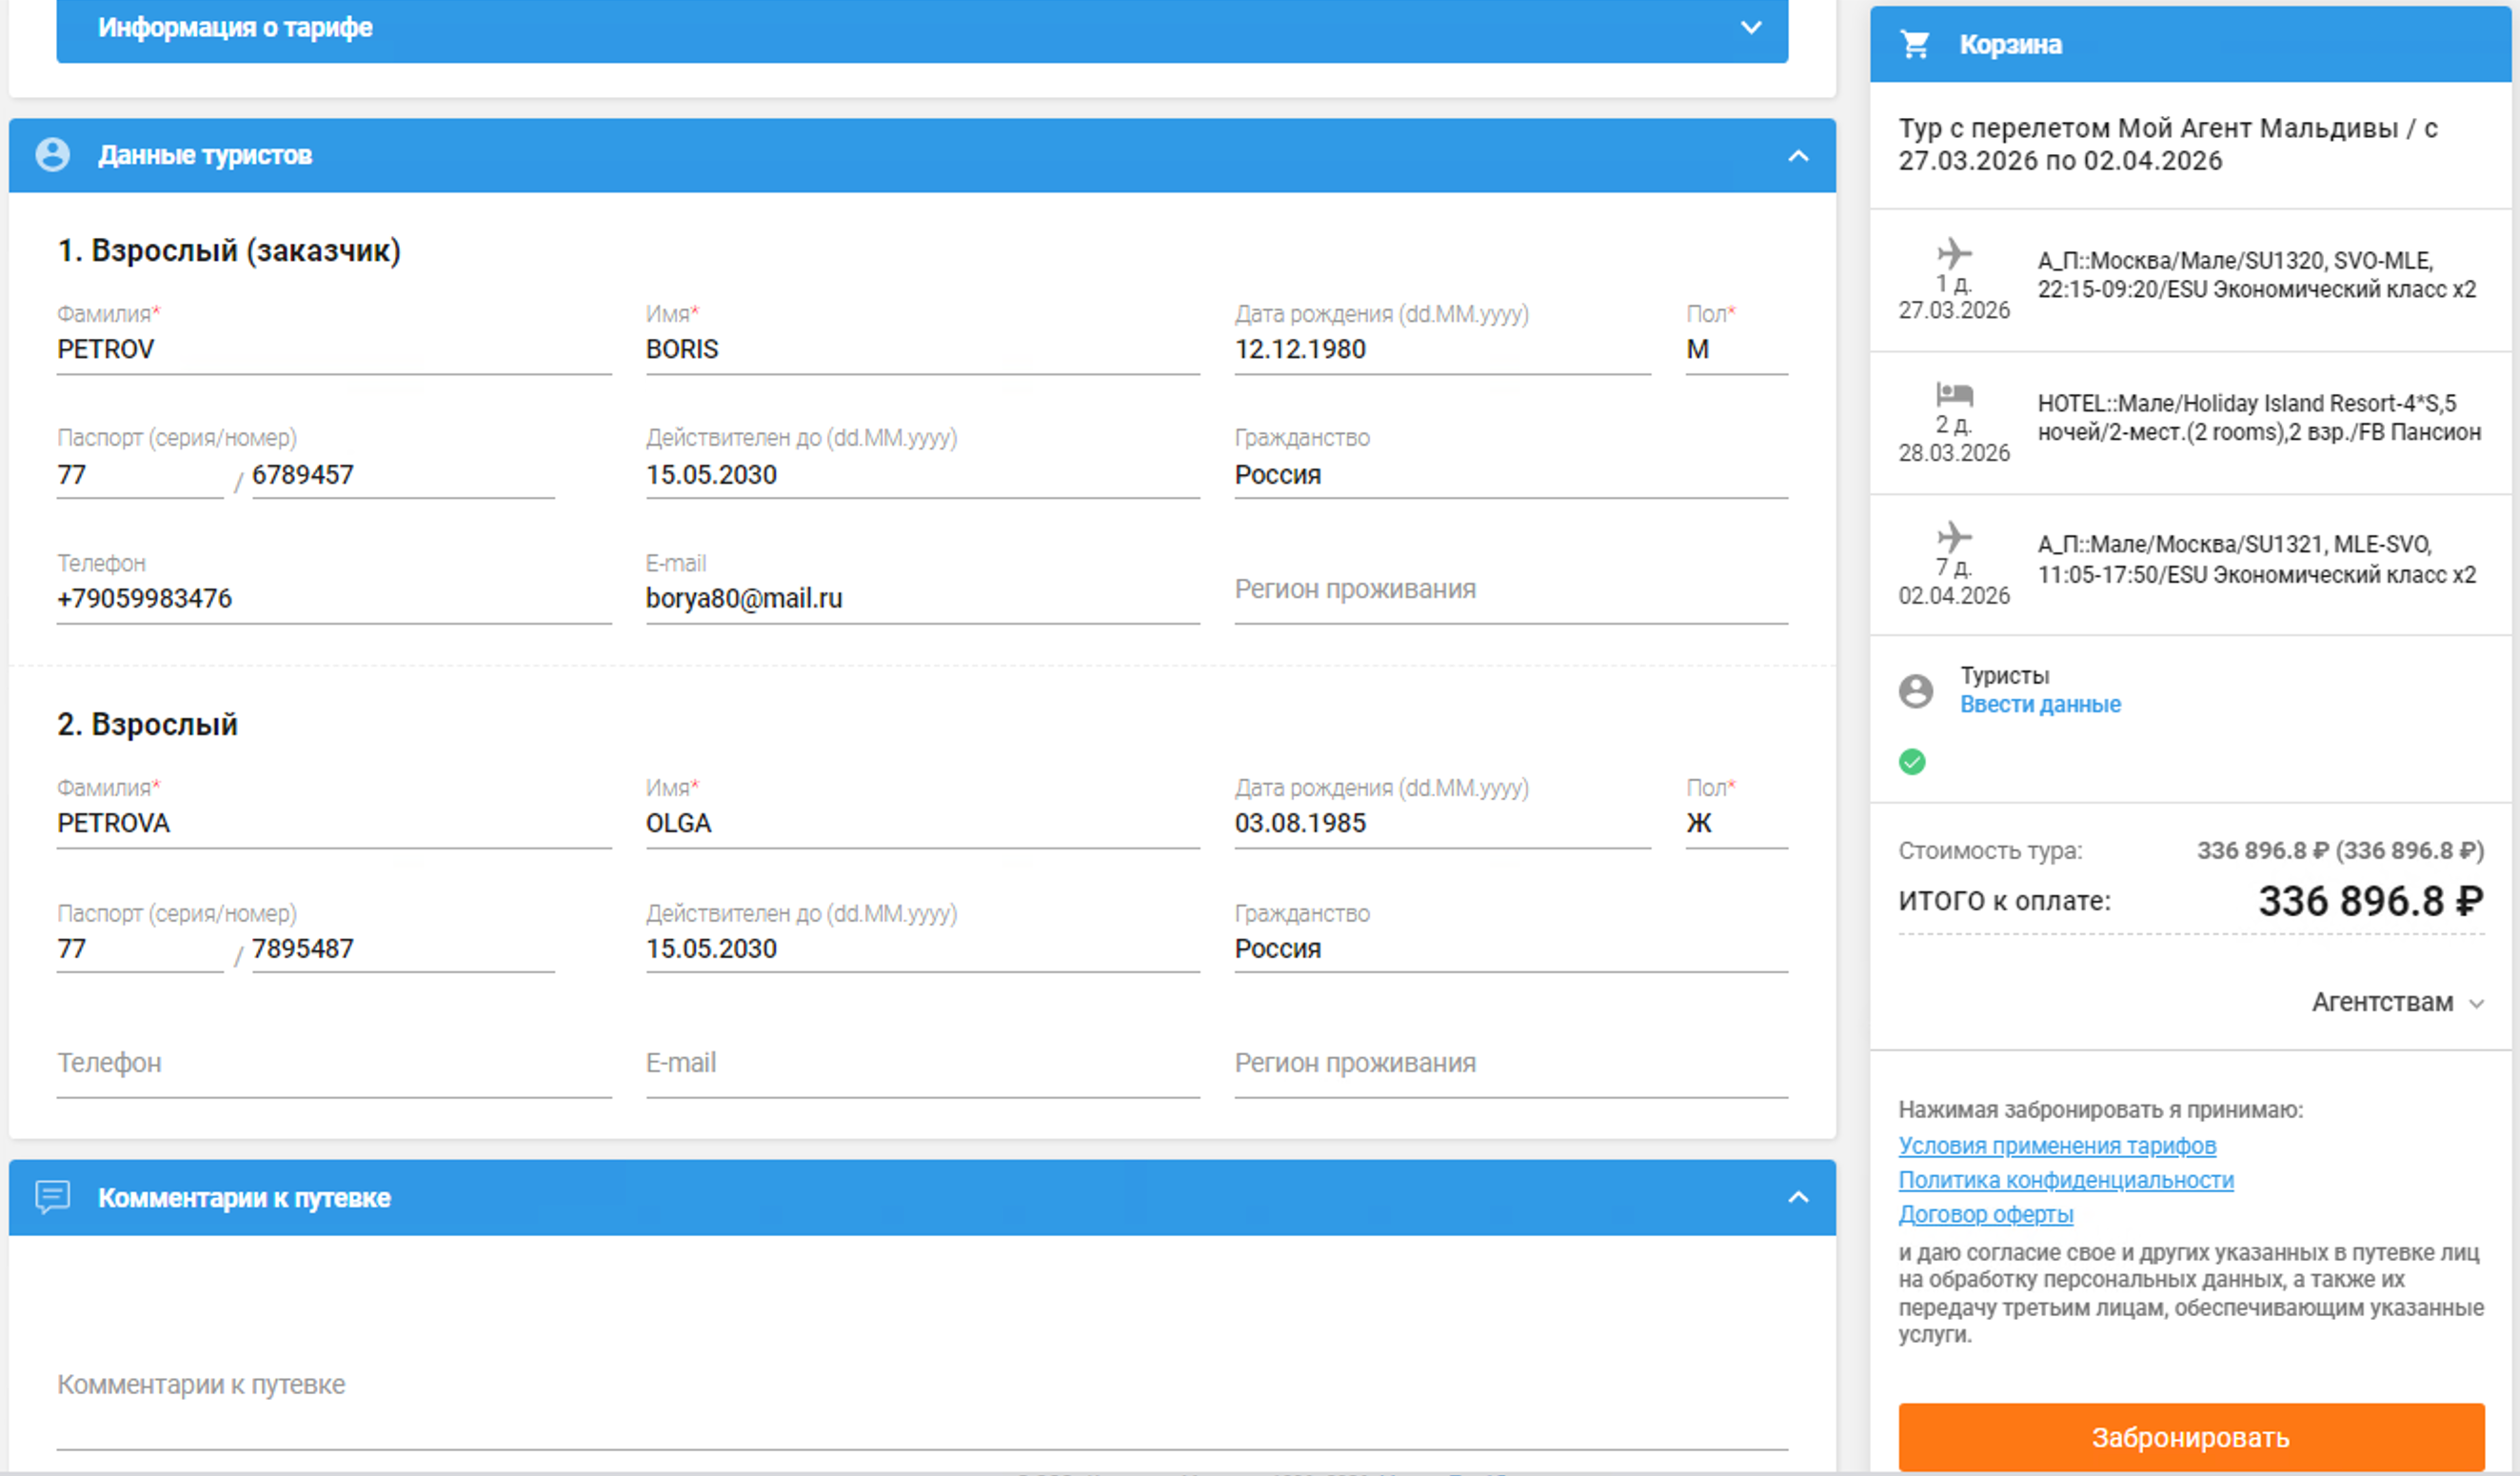Click the tourist avatar icon next to Туристы
Viewport: 2520px width, 1476px height.
[x=1915, y=691]
